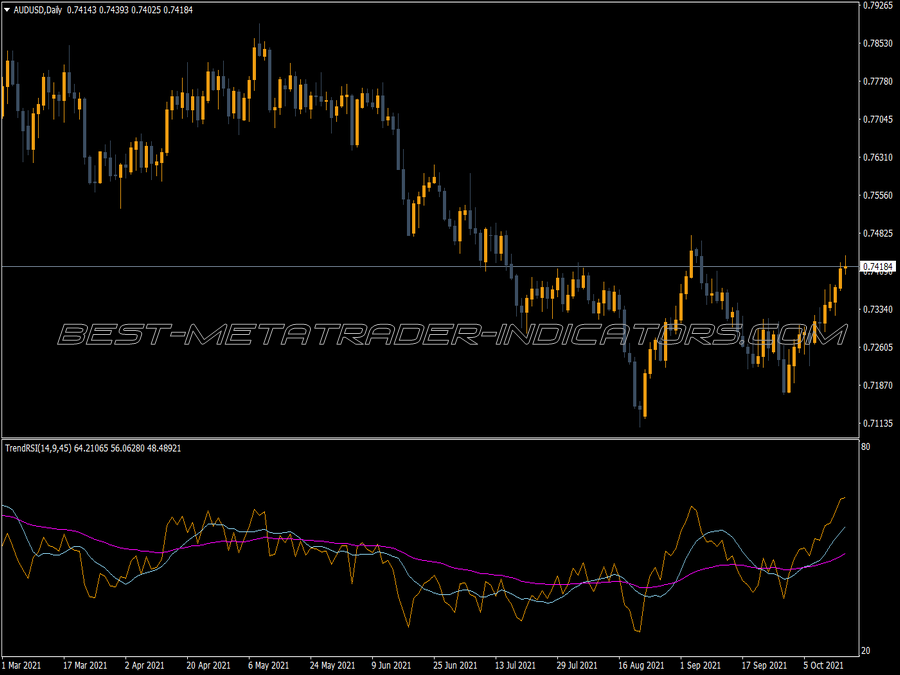Click the 2 Apr 2021 date label

pyautogui.click(x=144, y=666)
